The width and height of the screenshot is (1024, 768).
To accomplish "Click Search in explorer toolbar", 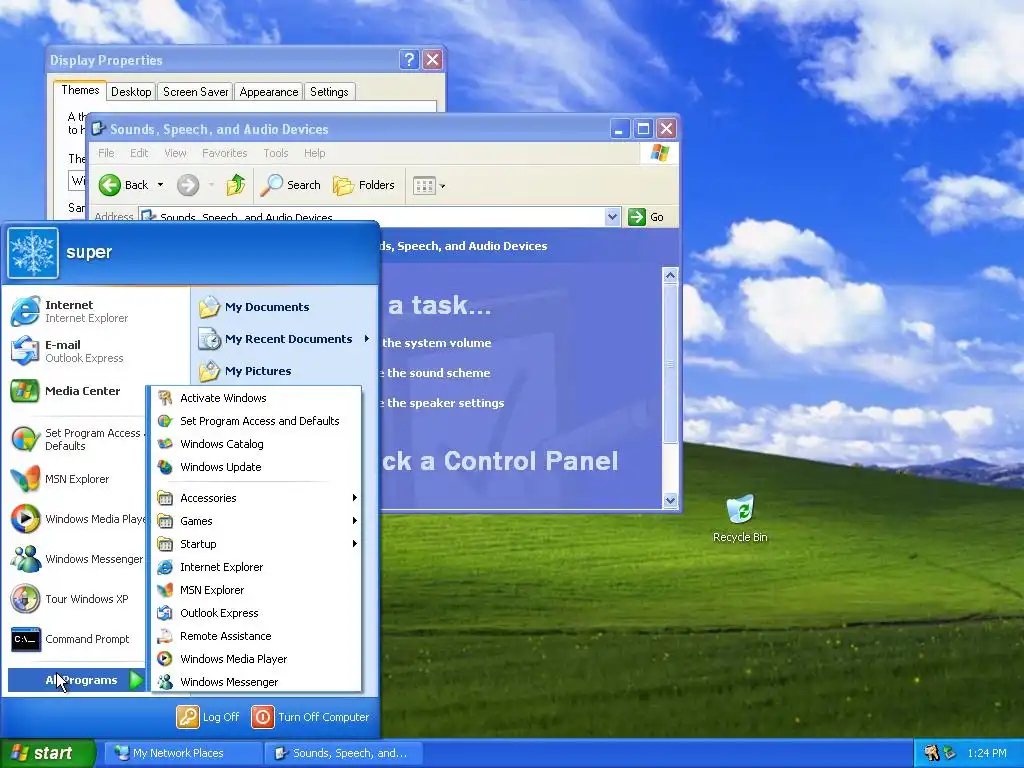I will click(x=291, y=185).
